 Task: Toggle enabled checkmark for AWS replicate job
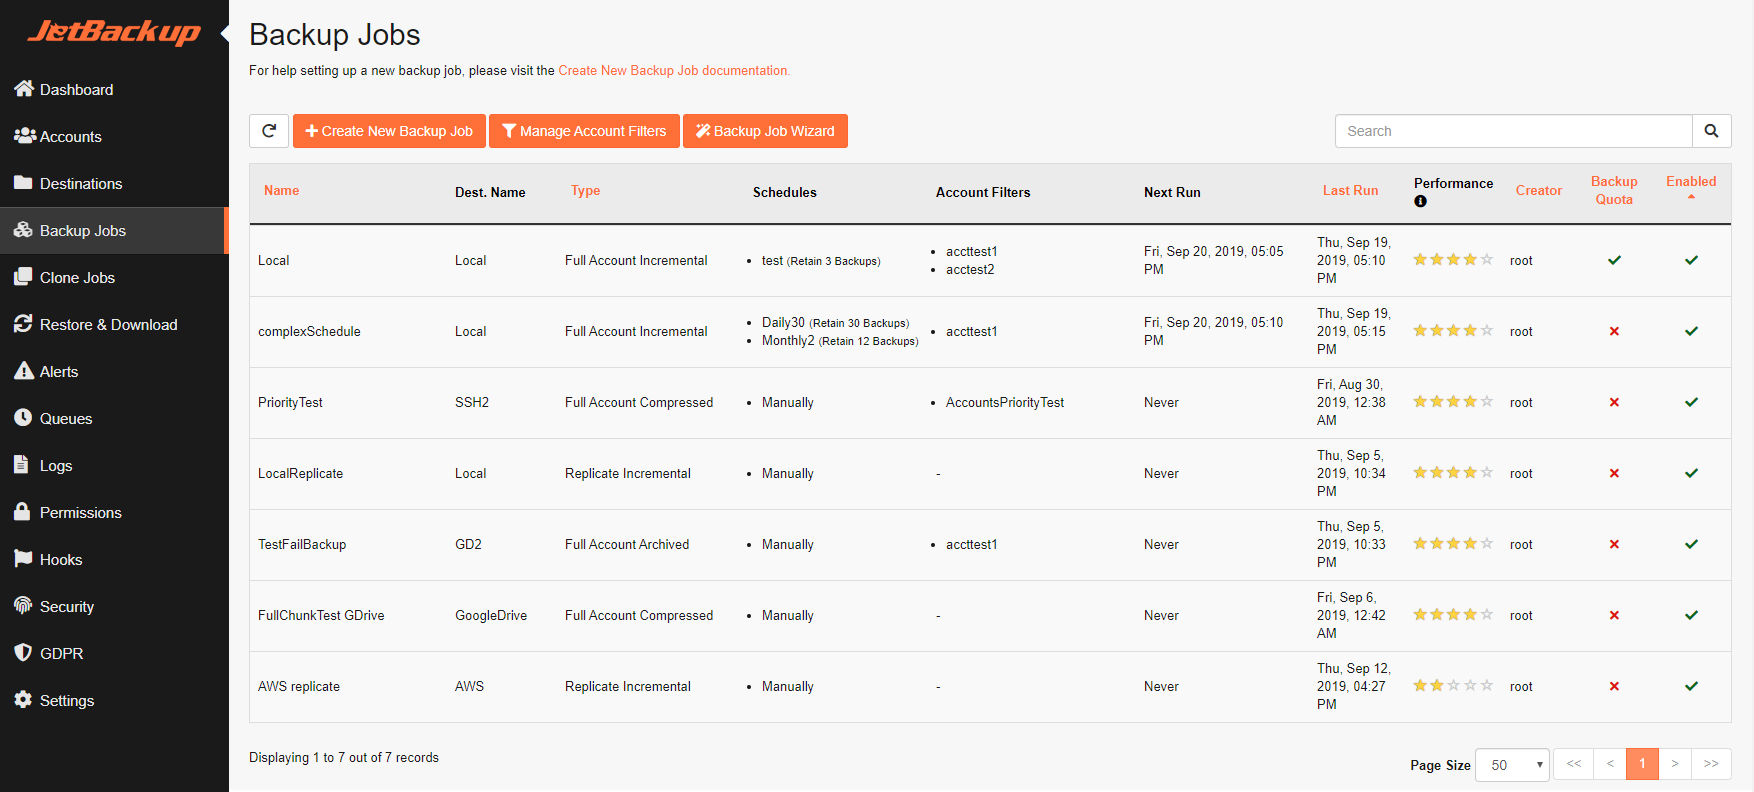click(1691, 686)
